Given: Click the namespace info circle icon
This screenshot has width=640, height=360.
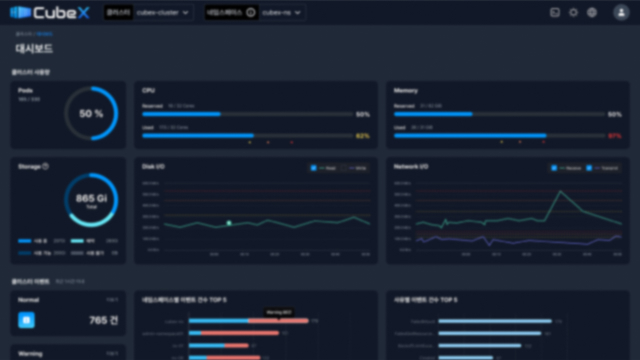Looking at the screenshot, I should point(251,13).
